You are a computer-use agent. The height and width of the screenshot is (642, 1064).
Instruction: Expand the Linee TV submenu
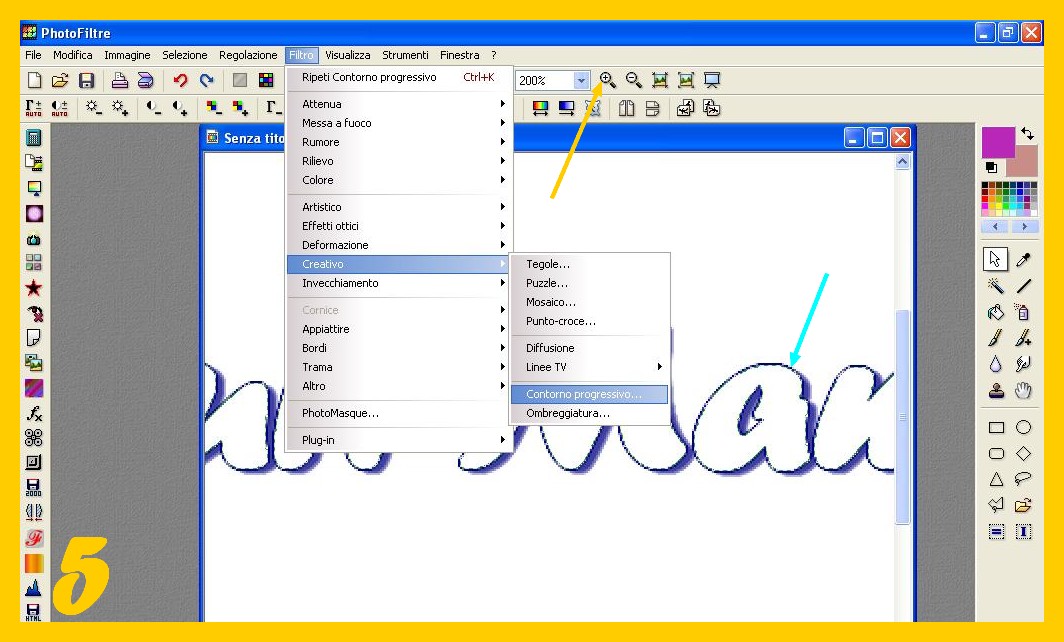click(590, 367)
